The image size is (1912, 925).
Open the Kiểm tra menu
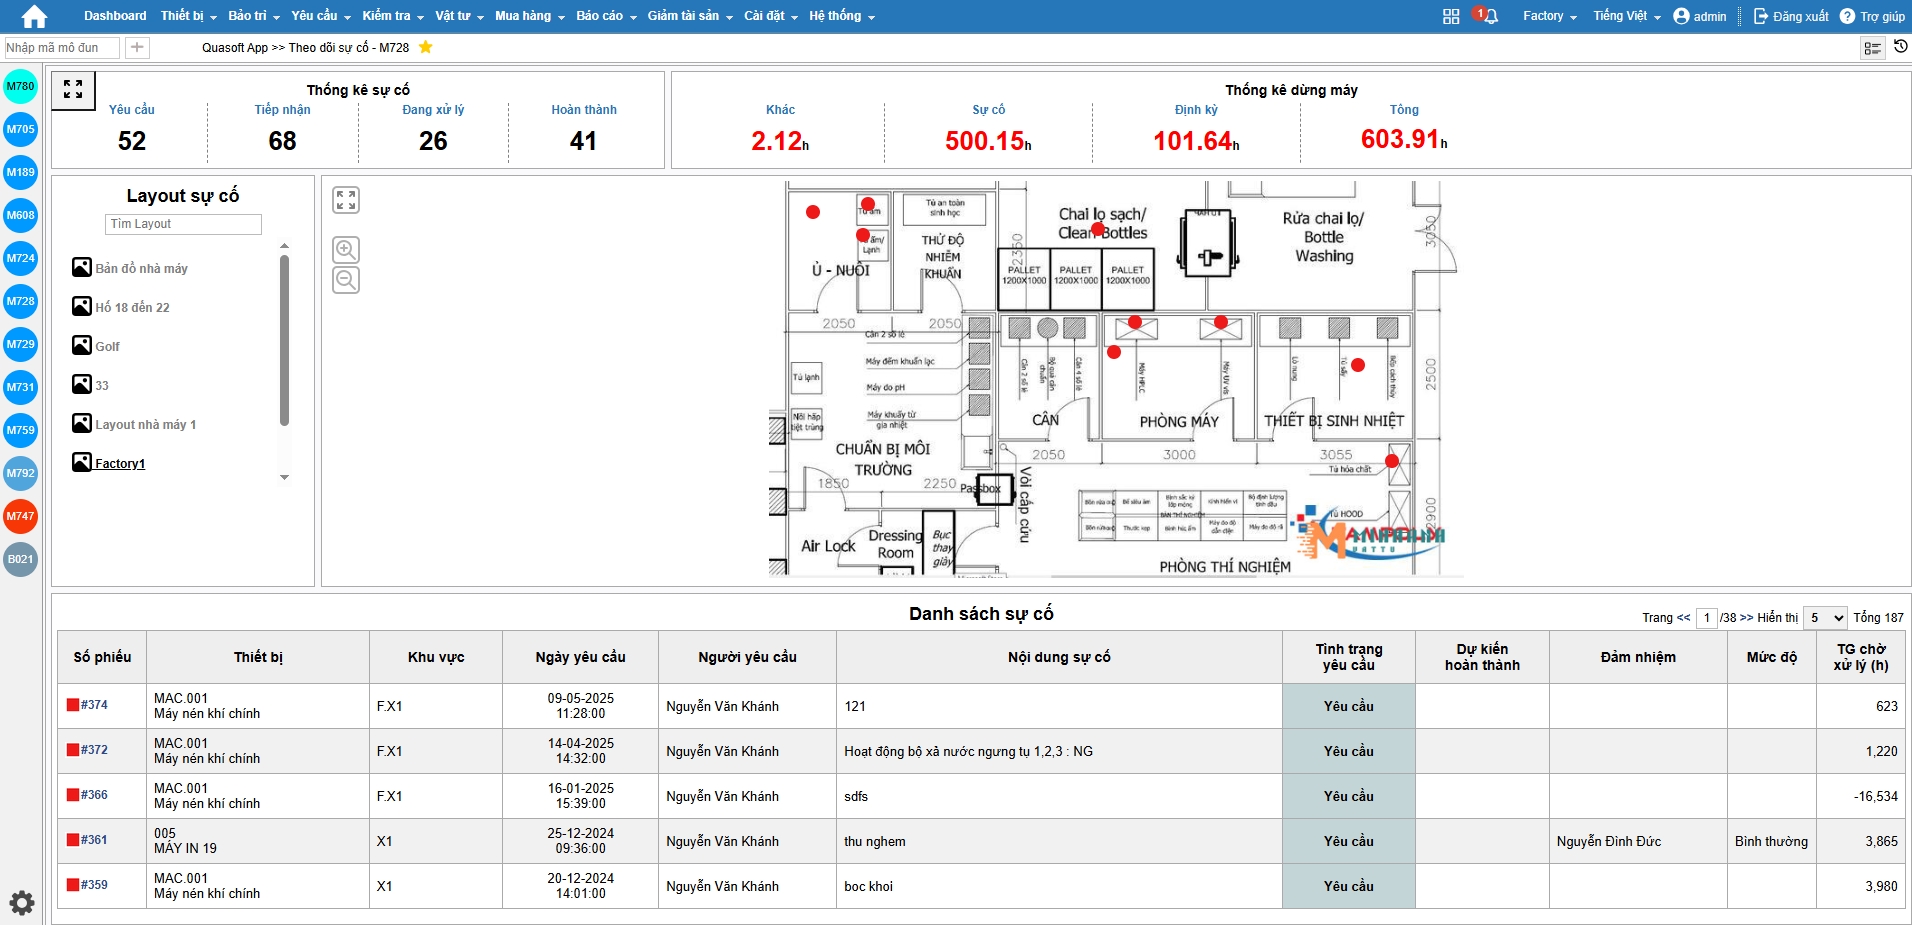(x=392, y=16)
